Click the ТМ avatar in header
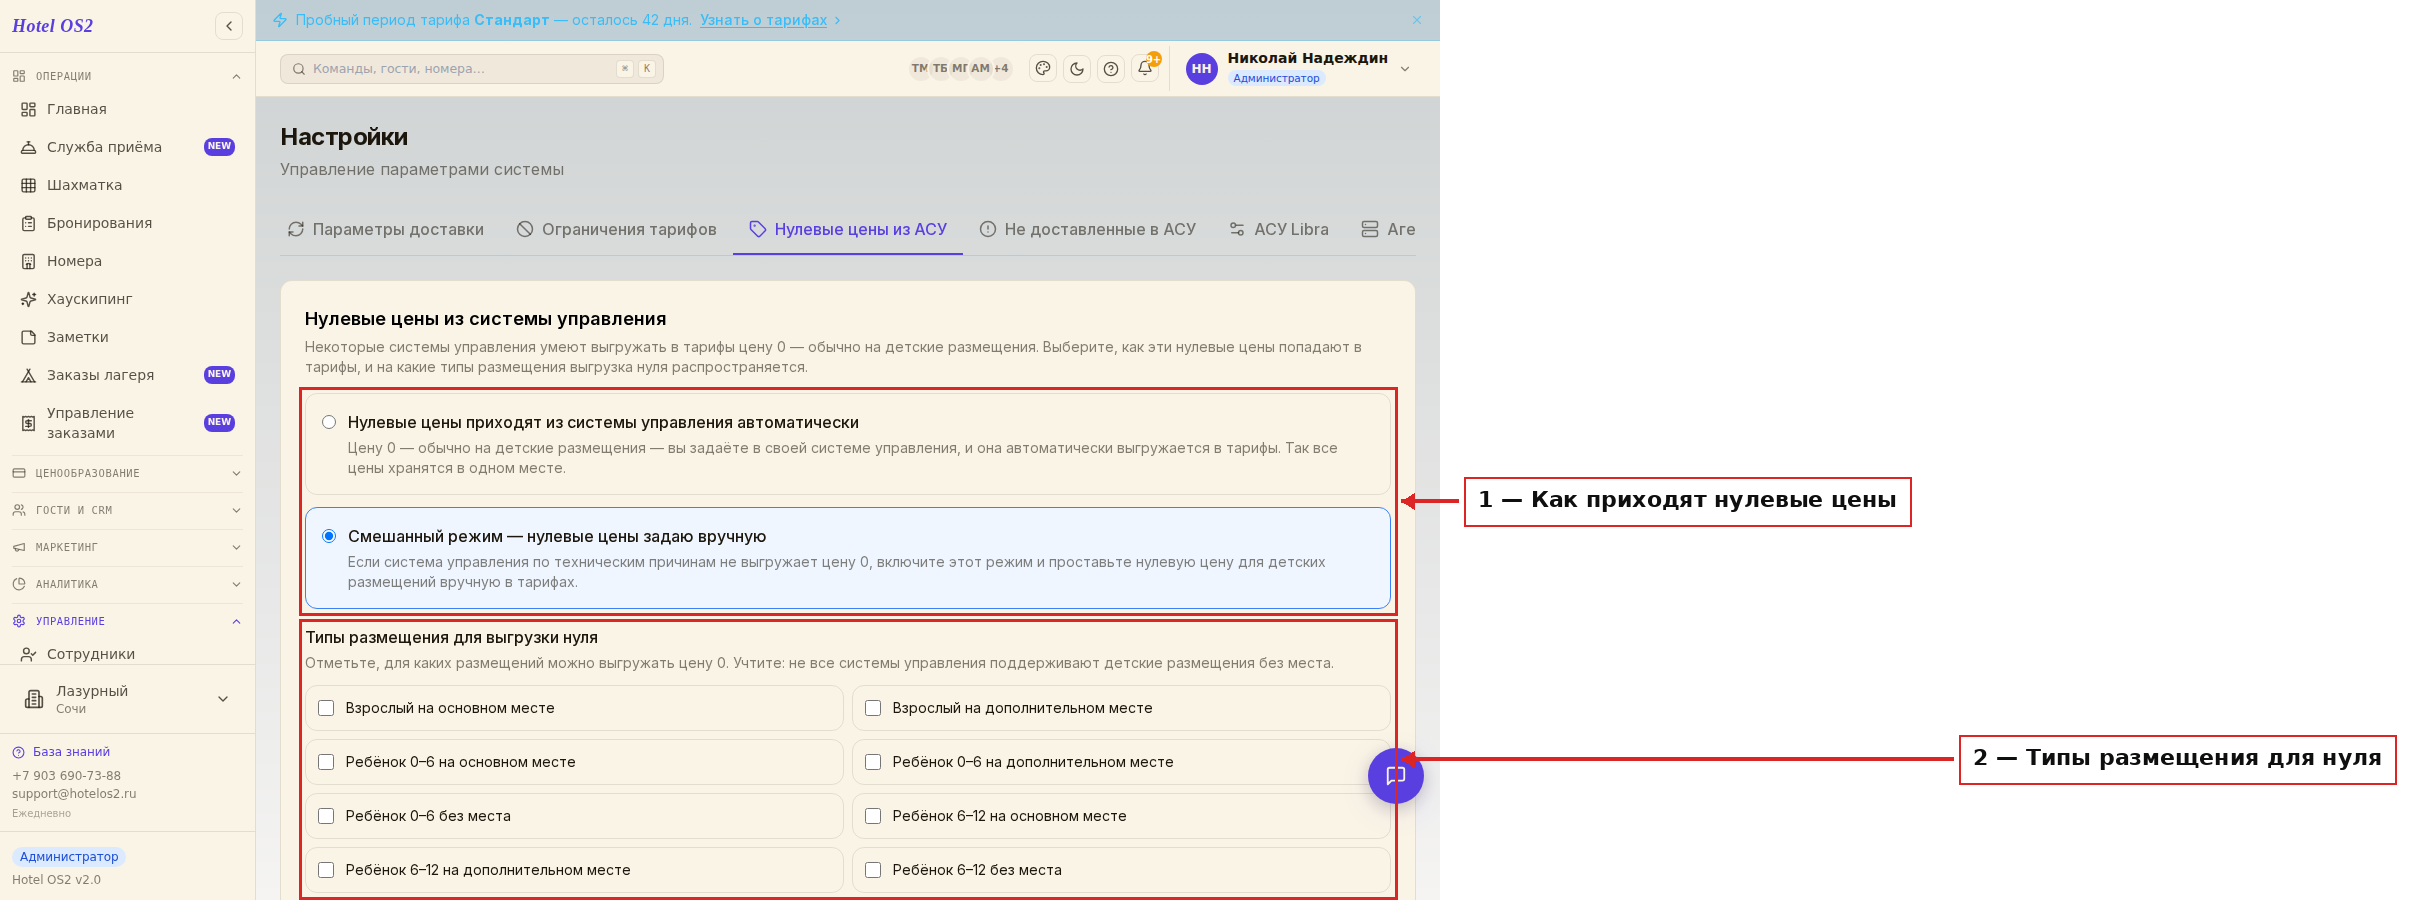This screenshot has height=900, width=2420. 919,69
